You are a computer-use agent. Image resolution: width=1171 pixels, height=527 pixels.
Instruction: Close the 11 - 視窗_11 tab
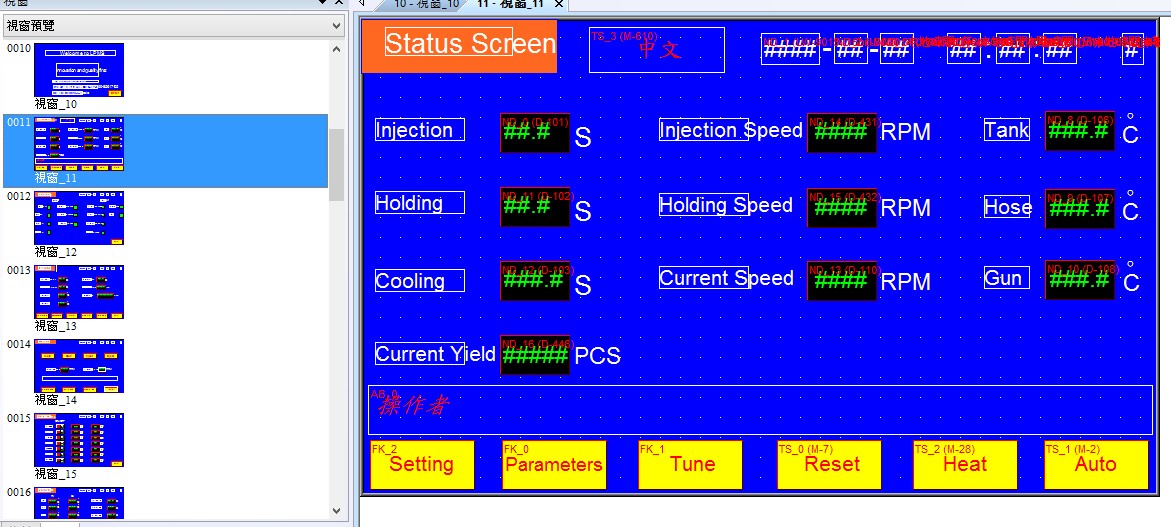pyautogui.click(x=559, y=5)
